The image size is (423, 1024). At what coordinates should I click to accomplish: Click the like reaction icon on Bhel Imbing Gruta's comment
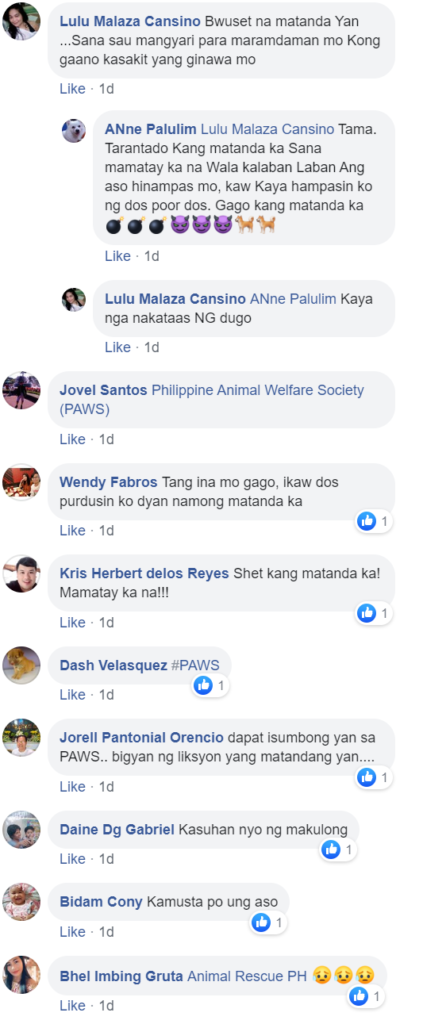359,996
